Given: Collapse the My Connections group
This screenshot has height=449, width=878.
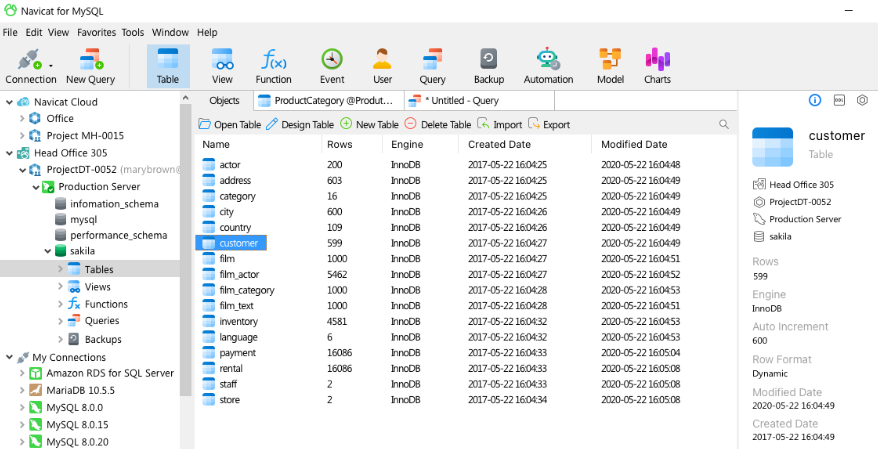Looking at the screenshot, I should click(x=8, y=357).
